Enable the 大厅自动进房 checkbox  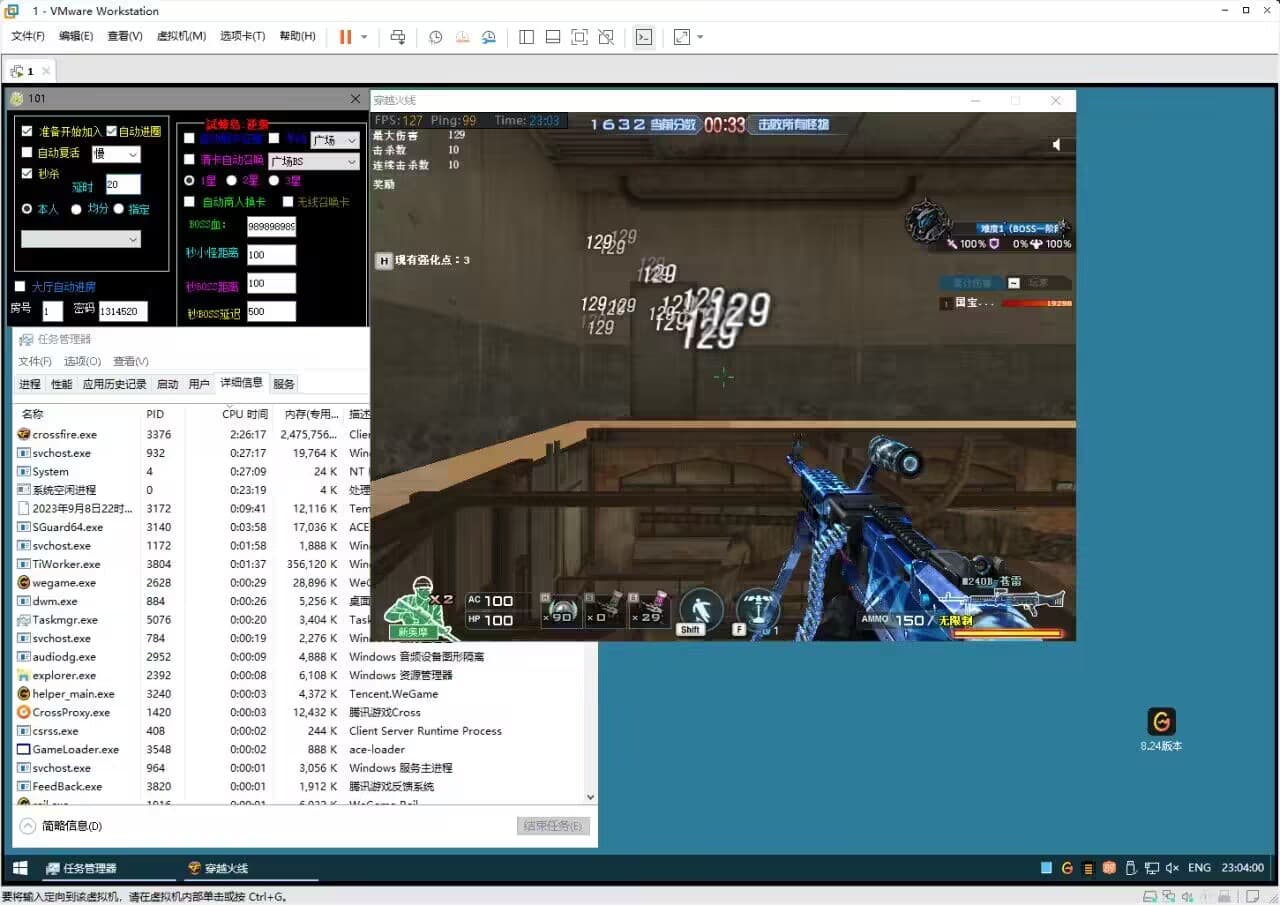click(20, 287)
